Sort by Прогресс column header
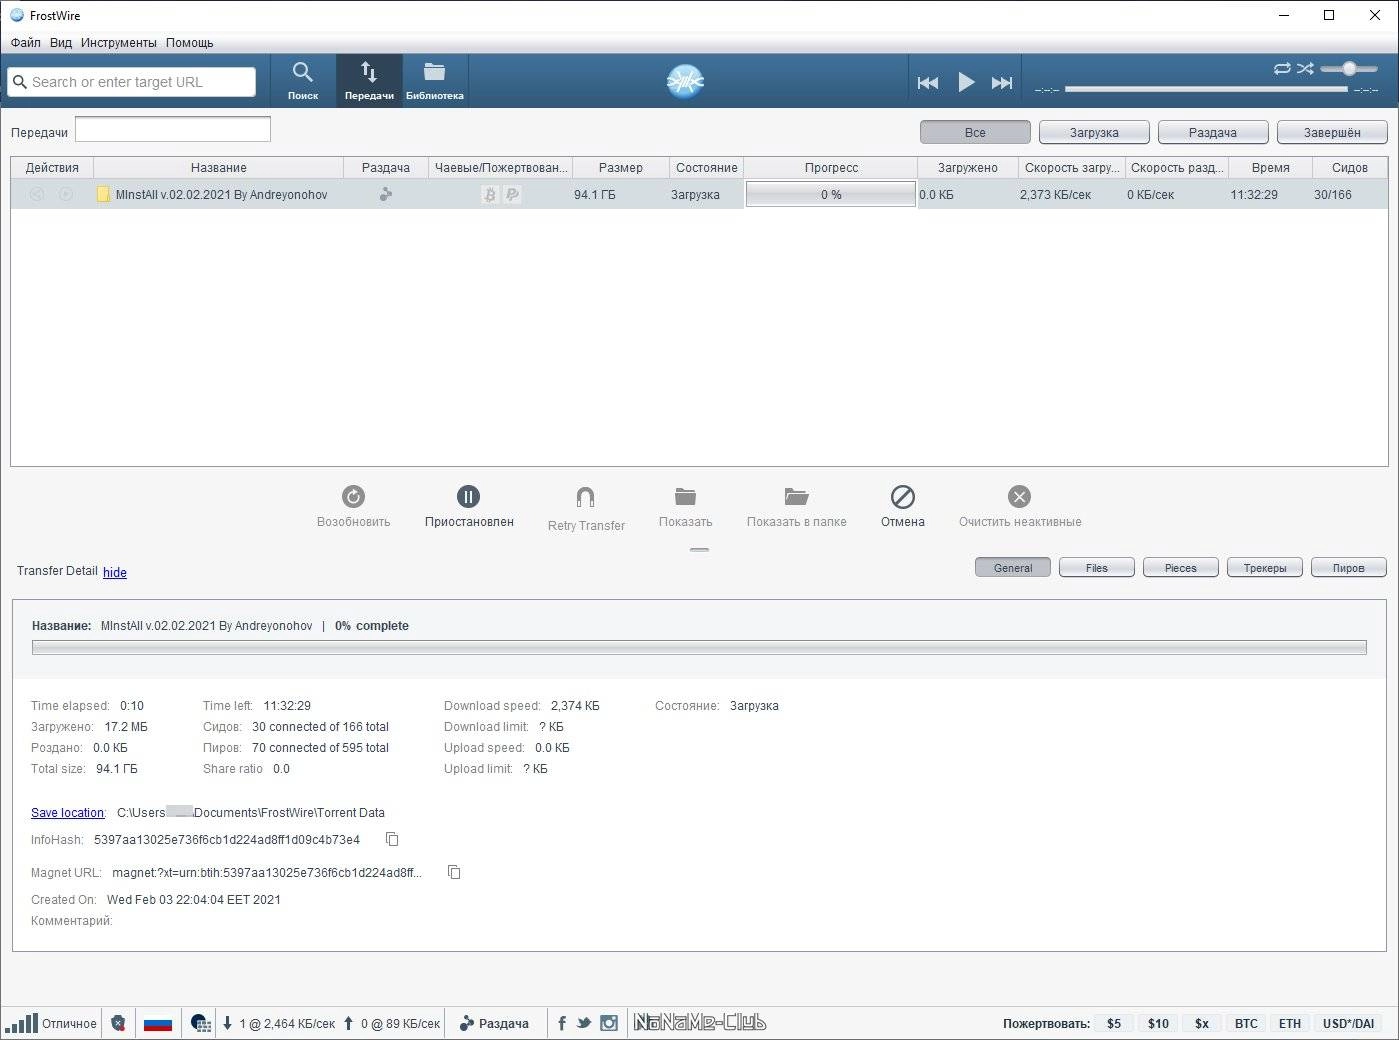The image size is (1399, 1040). pos(831,167)
